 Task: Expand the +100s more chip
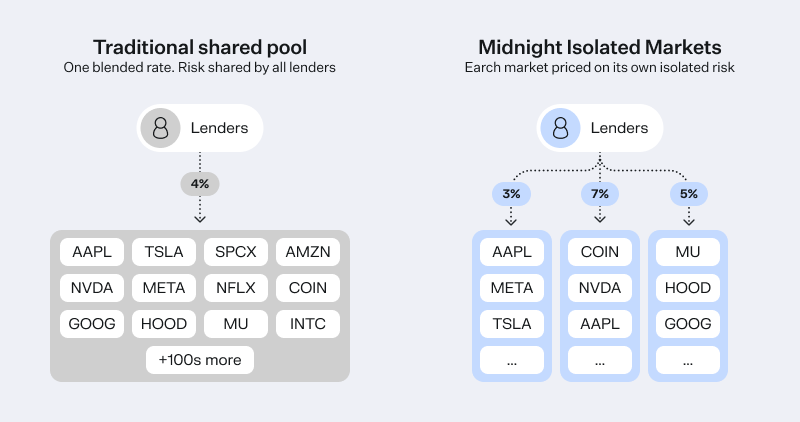click(200, 360)
